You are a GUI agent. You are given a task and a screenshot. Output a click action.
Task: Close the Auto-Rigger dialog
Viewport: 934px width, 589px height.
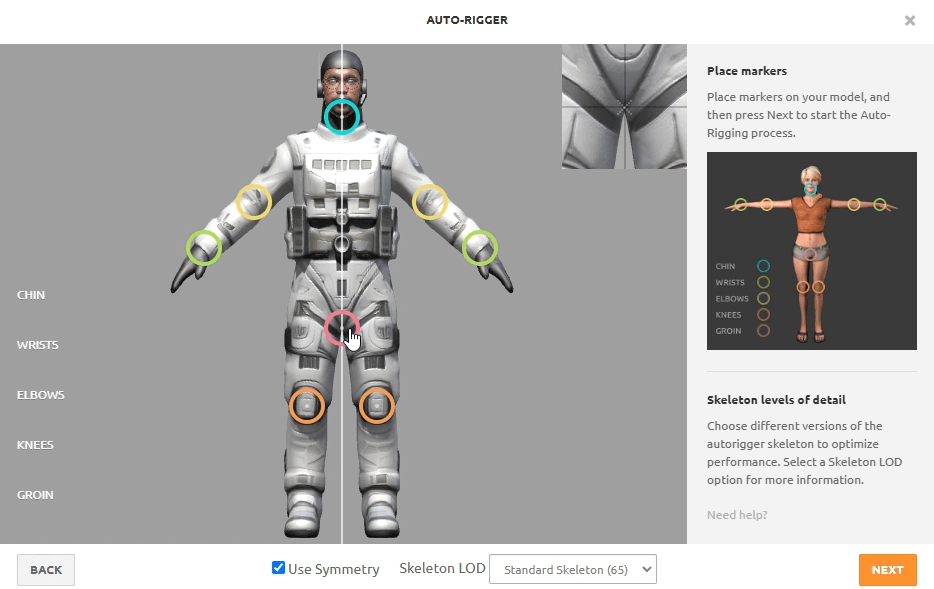pos(909,20)
